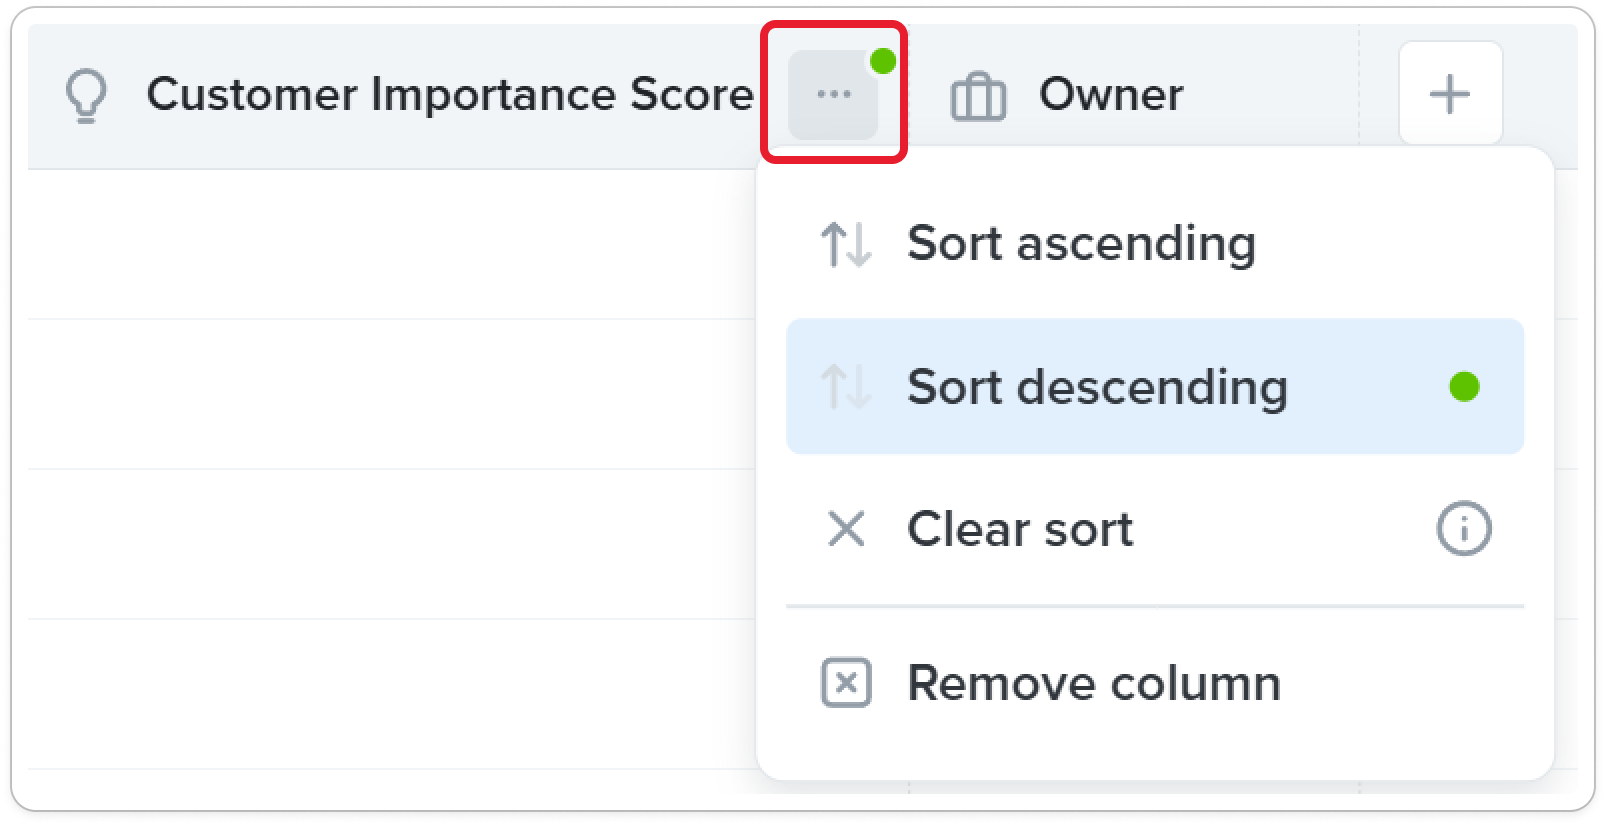Click the Owner column header
This screenshot has height=826, width=1606.
(1111, 94)
